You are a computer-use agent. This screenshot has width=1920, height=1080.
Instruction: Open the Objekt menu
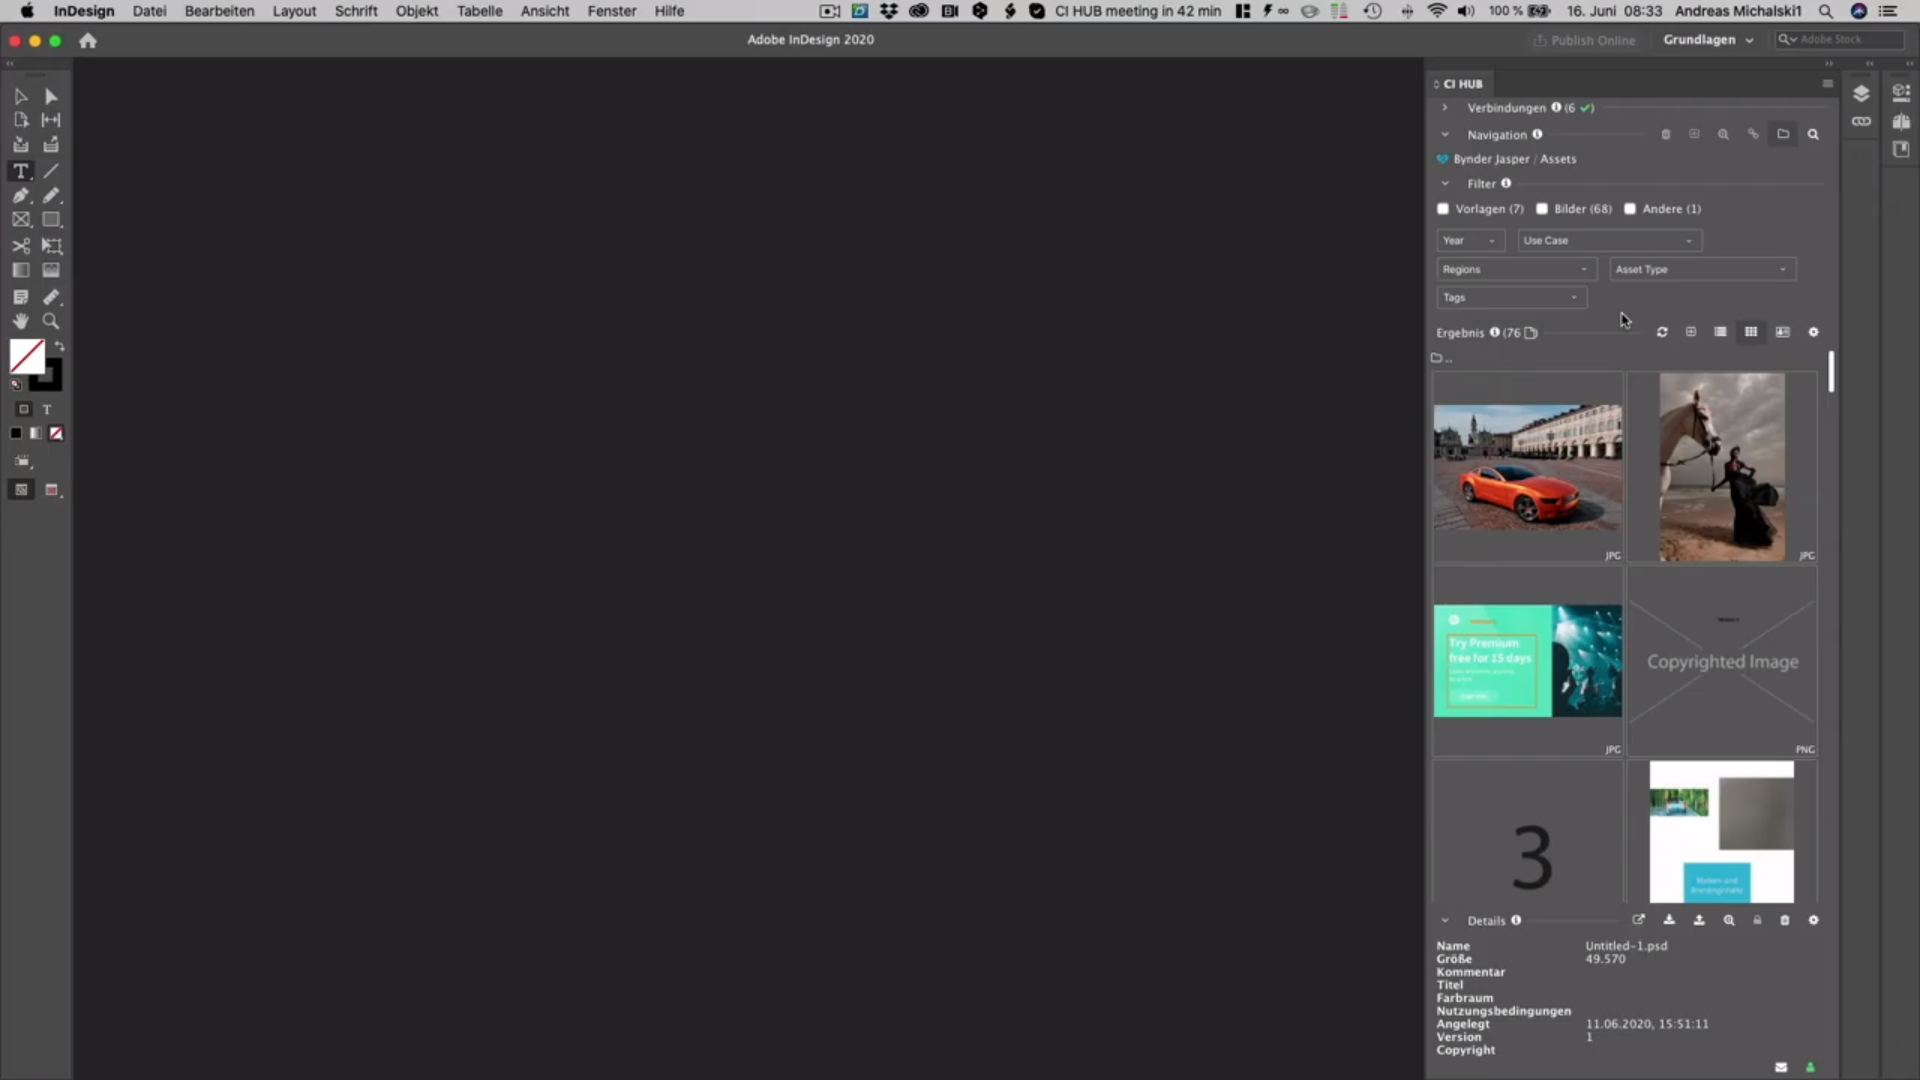[416, 11]
